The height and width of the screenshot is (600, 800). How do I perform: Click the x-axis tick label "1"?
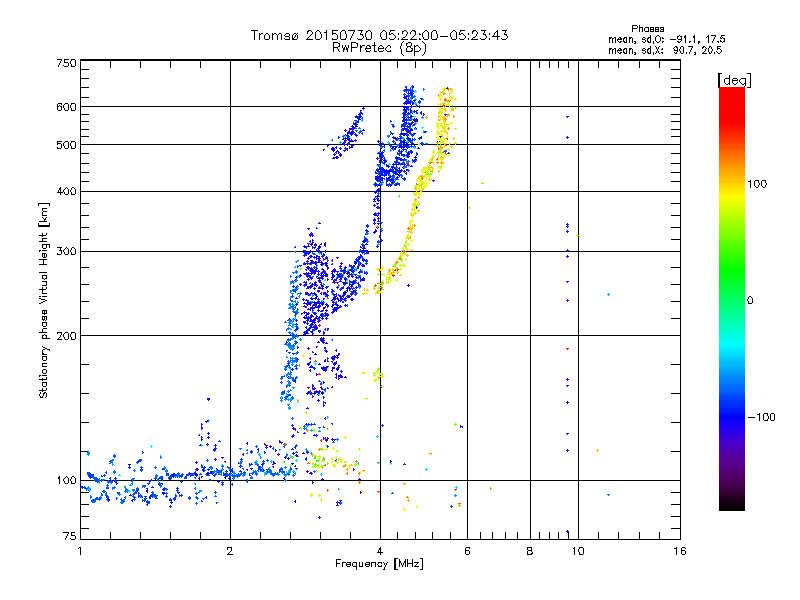pyautogui.click(x=80, y=551)
